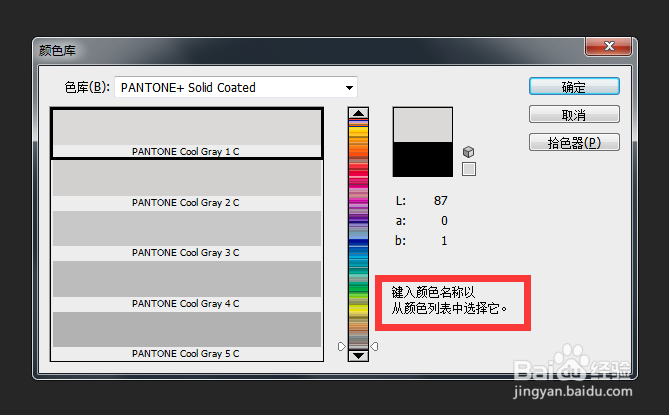Click the up arrow above the color strip

click(358, 113)
